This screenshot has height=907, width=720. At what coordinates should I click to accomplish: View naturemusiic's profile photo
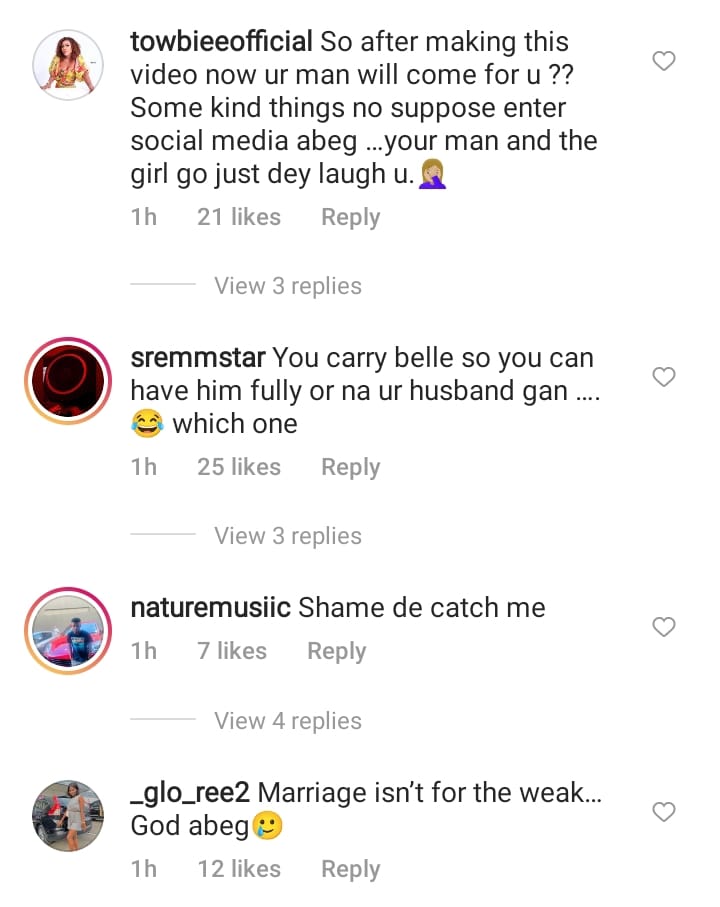tap(69, 632)
